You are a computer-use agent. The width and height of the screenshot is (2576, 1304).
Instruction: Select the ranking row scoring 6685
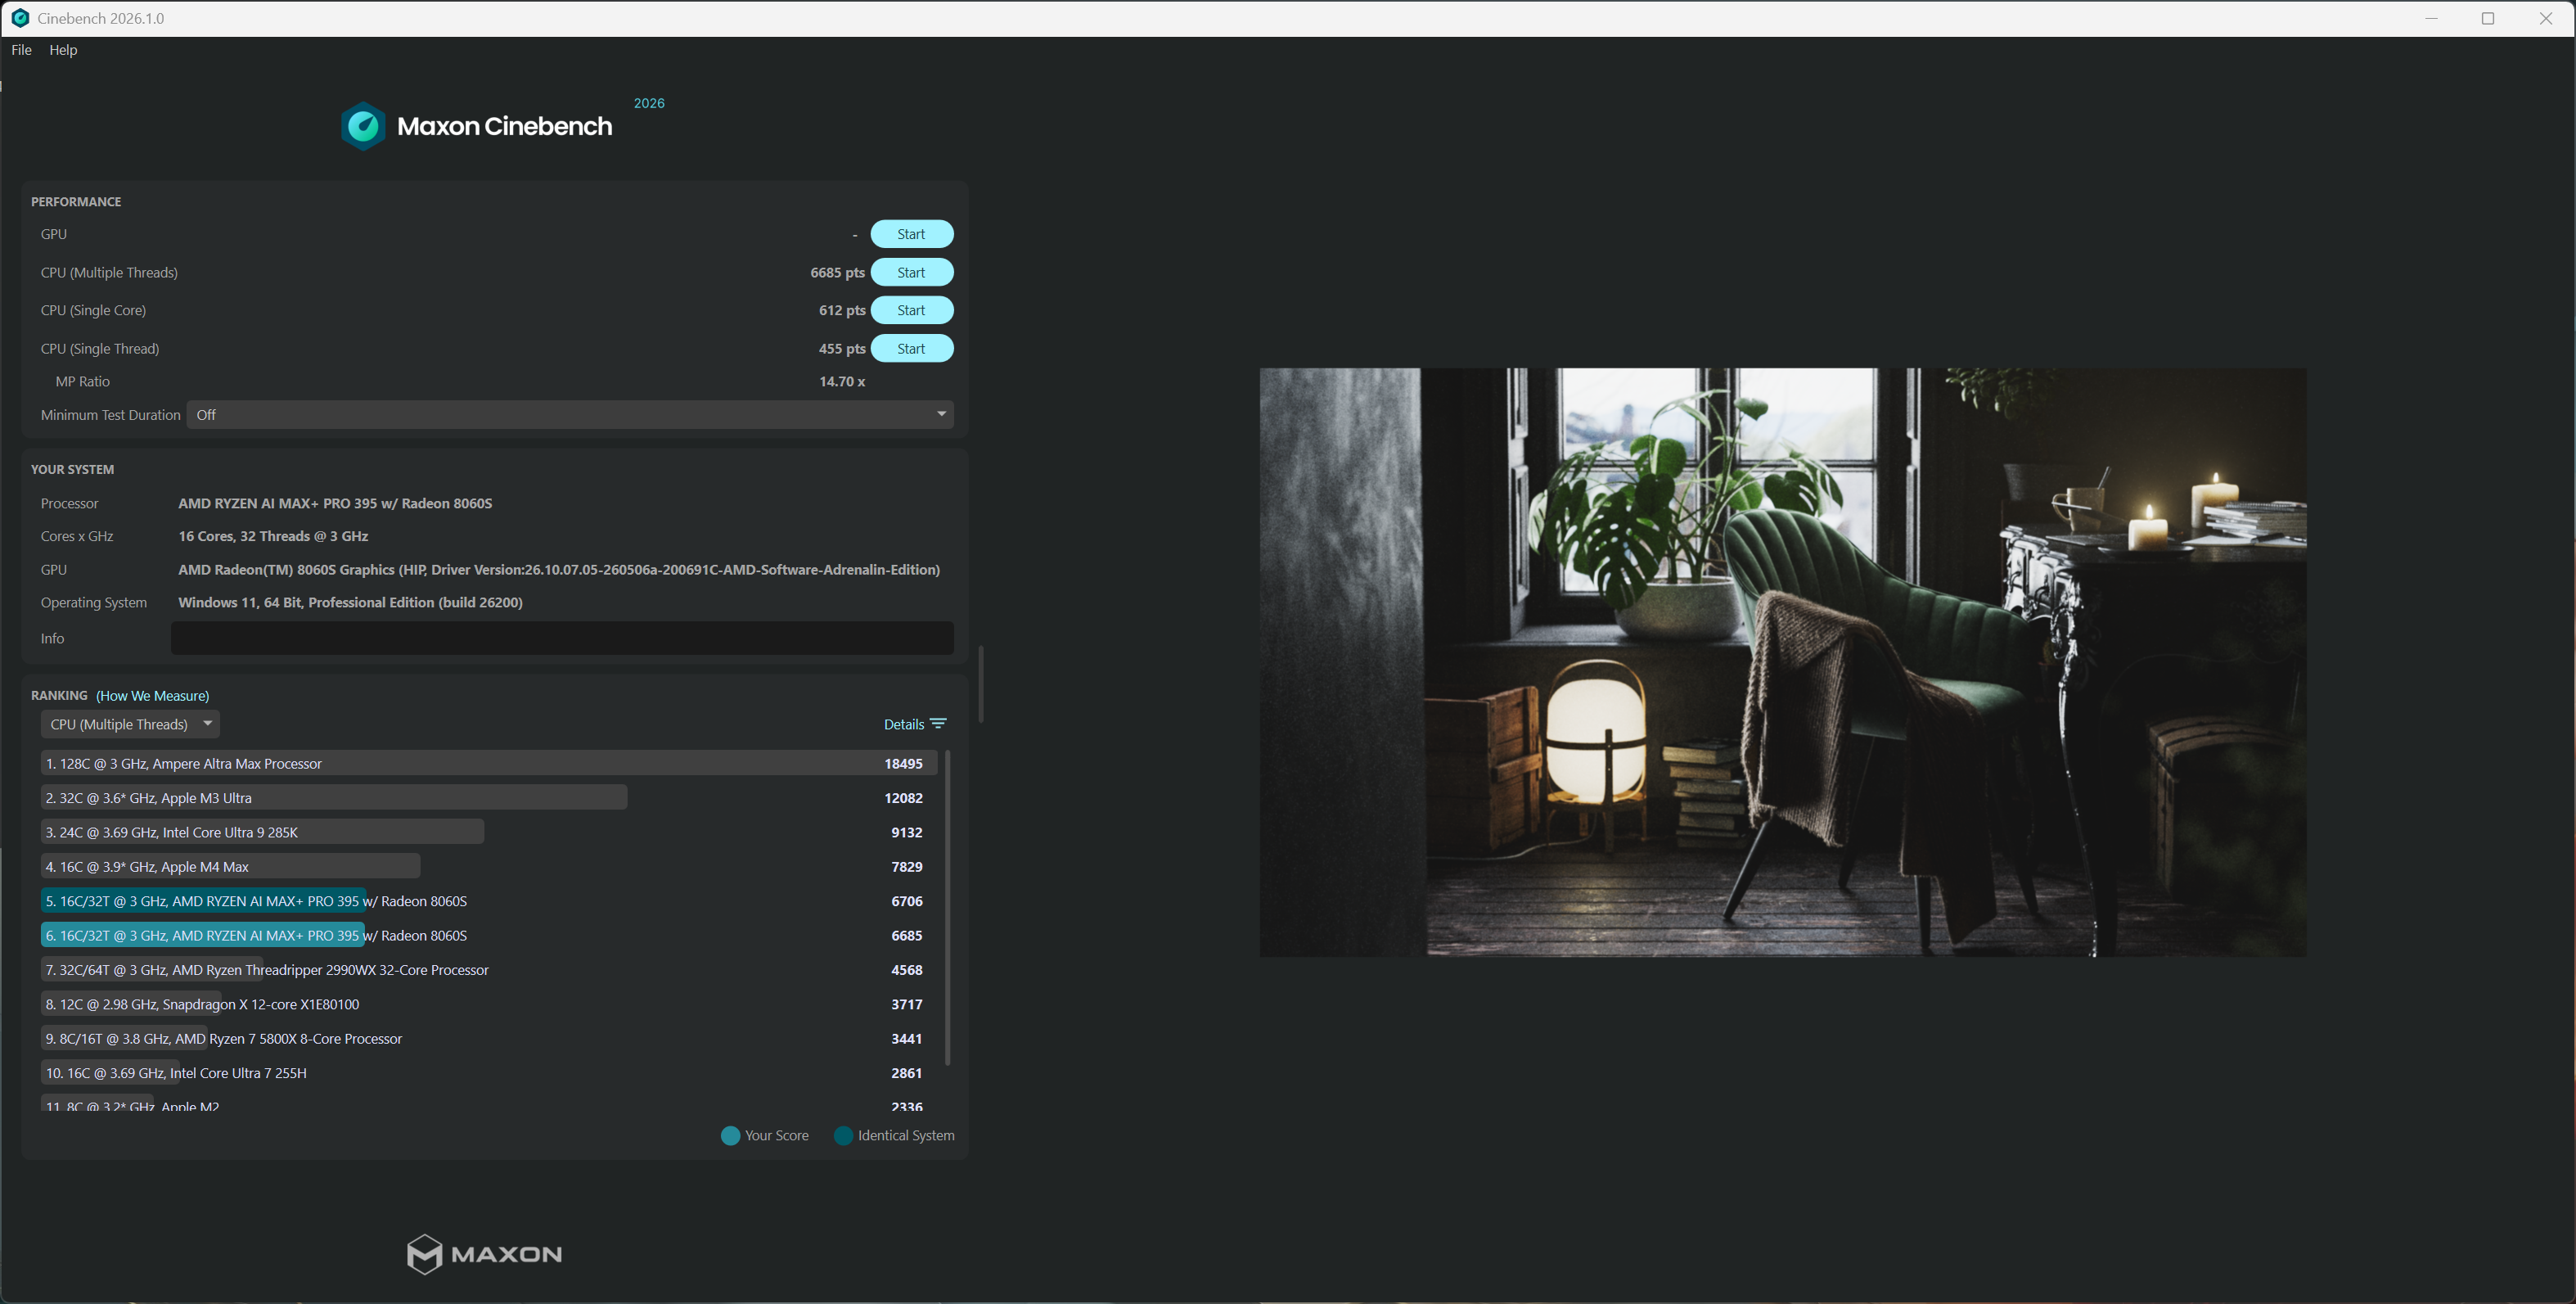pyautogui.click(x=489, y=936)
